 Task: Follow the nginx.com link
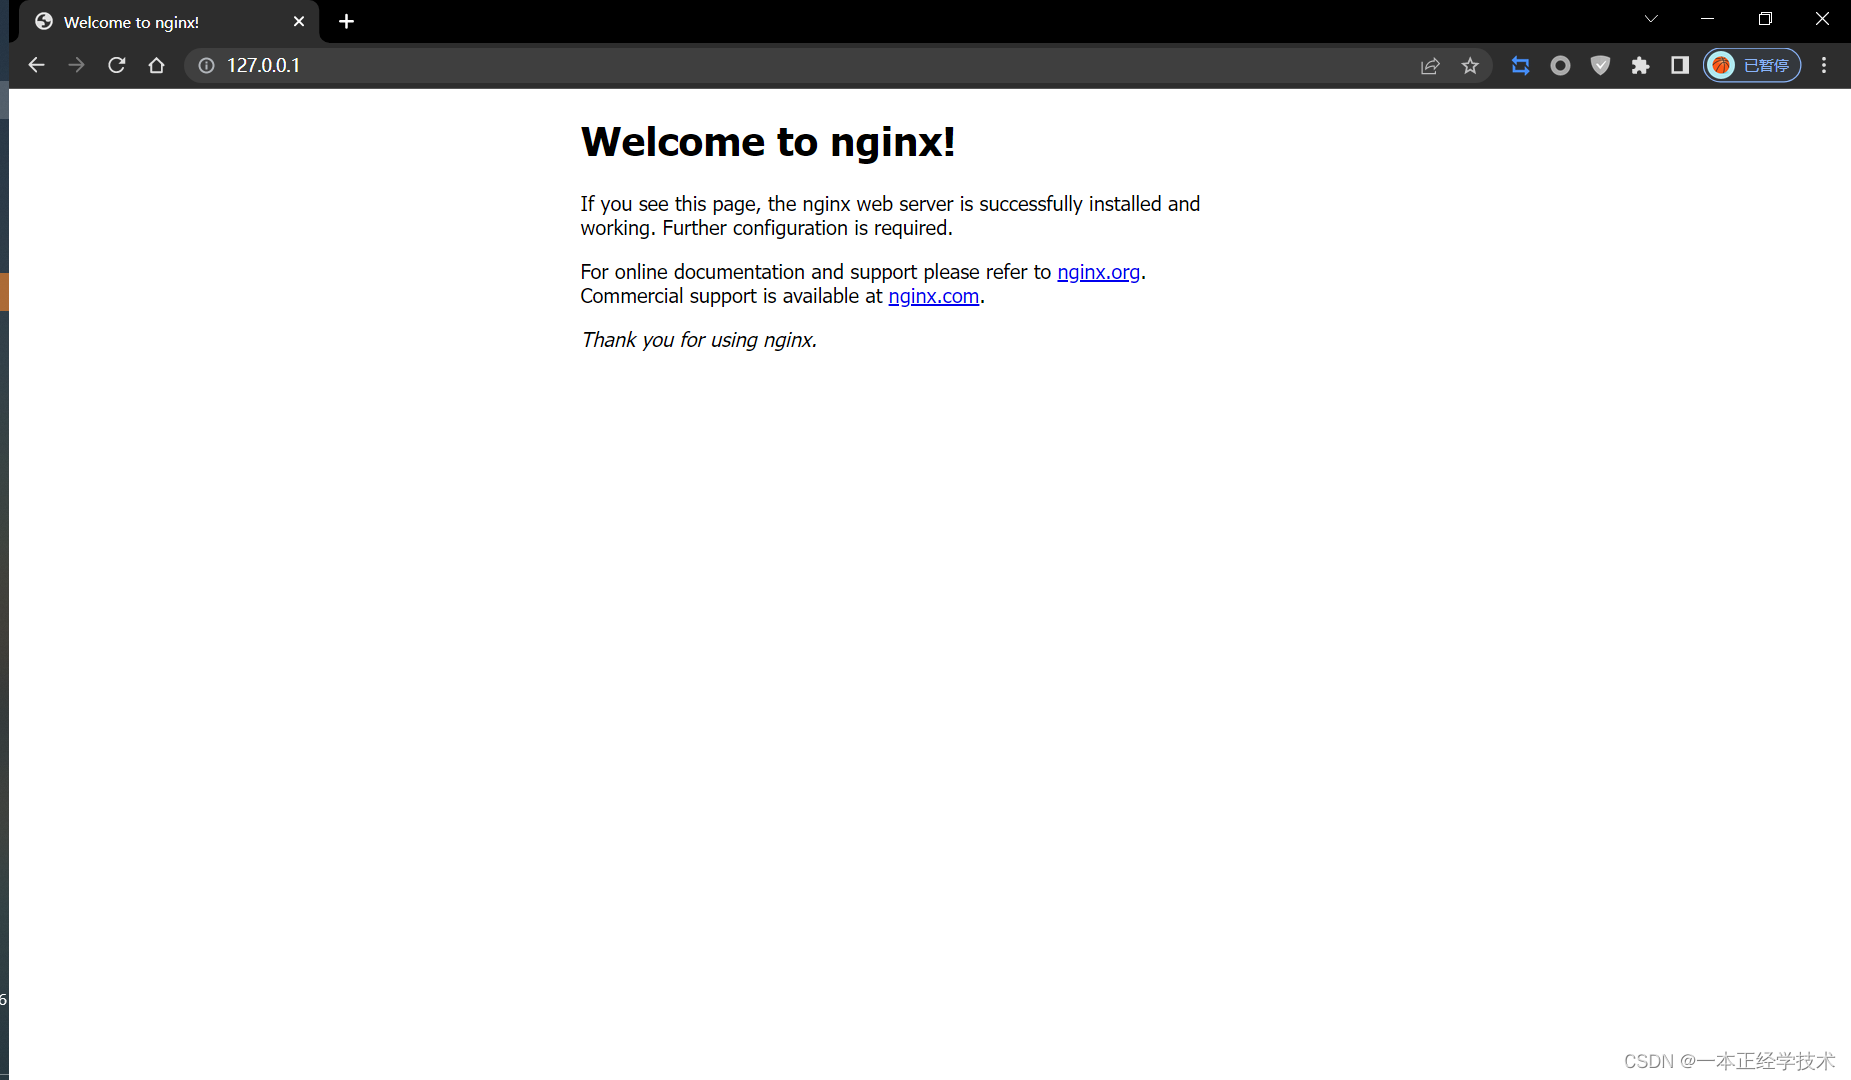[x=933, y=296]
